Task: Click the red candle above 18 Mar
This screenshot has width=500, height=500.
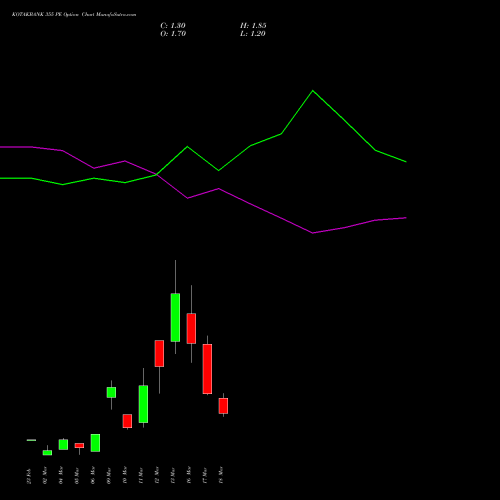Action: 223,406
